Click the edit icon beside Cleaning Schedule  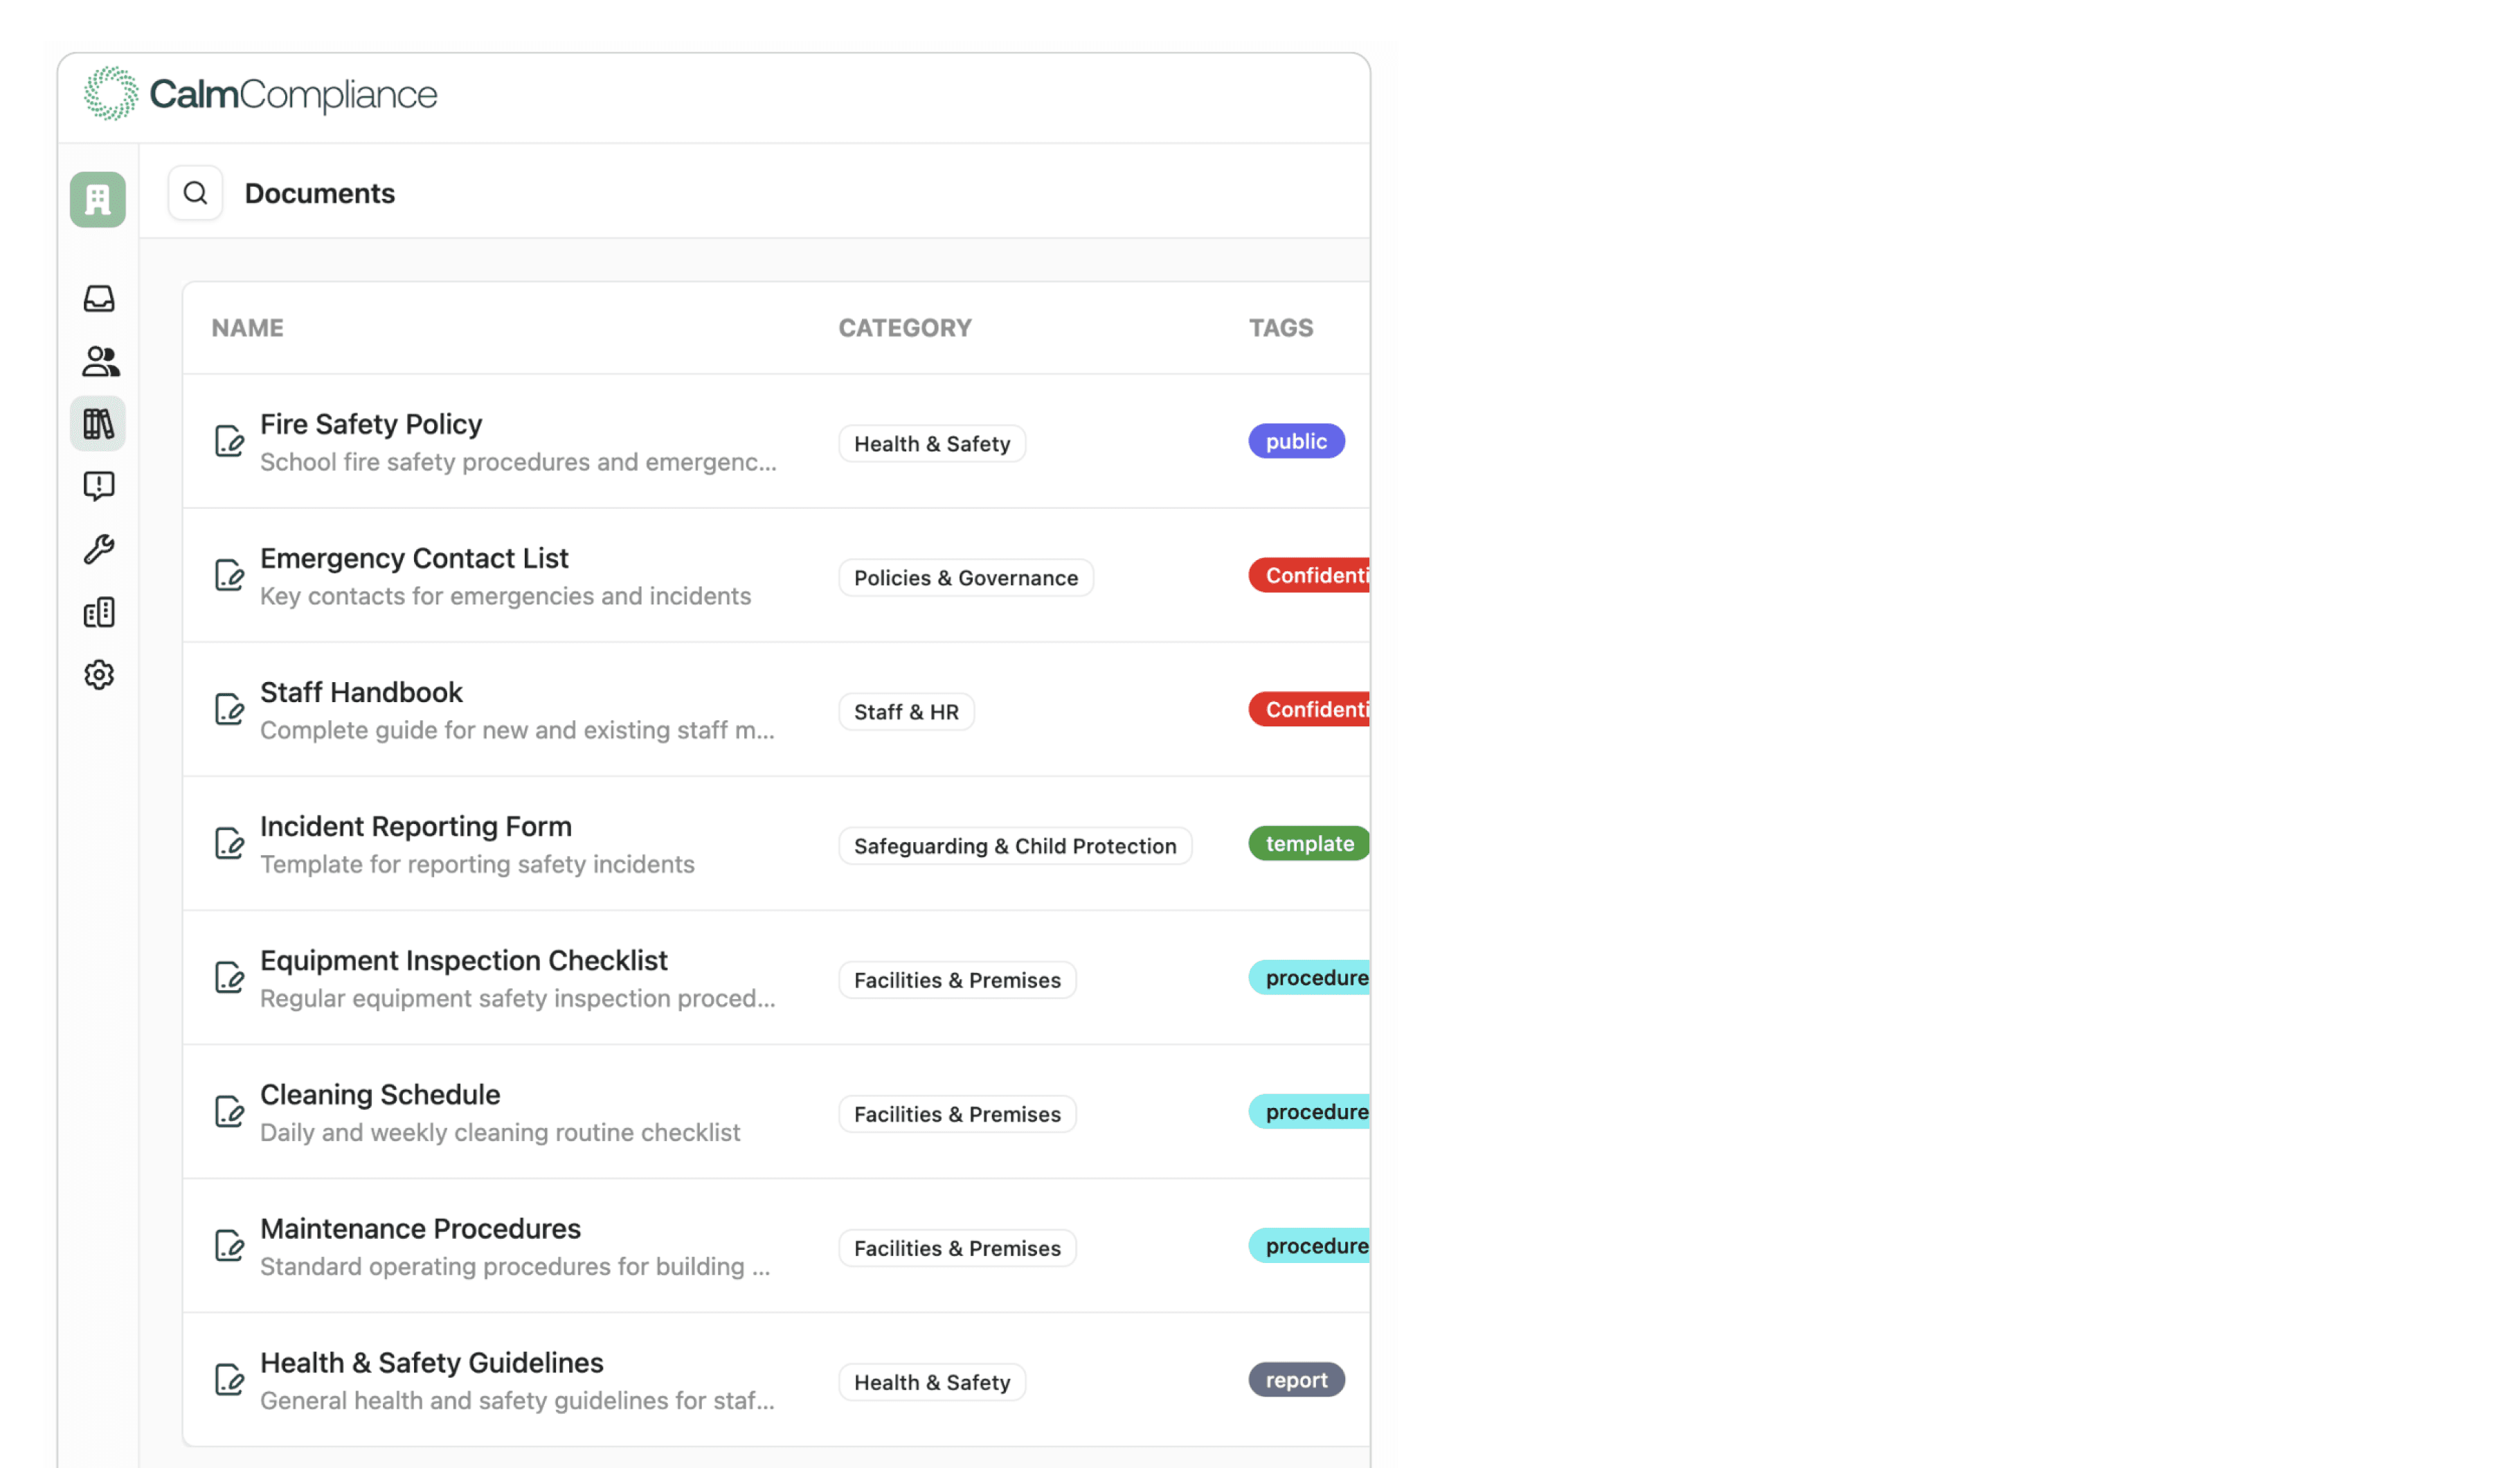pyautogui.click(x=229, y=1111)
